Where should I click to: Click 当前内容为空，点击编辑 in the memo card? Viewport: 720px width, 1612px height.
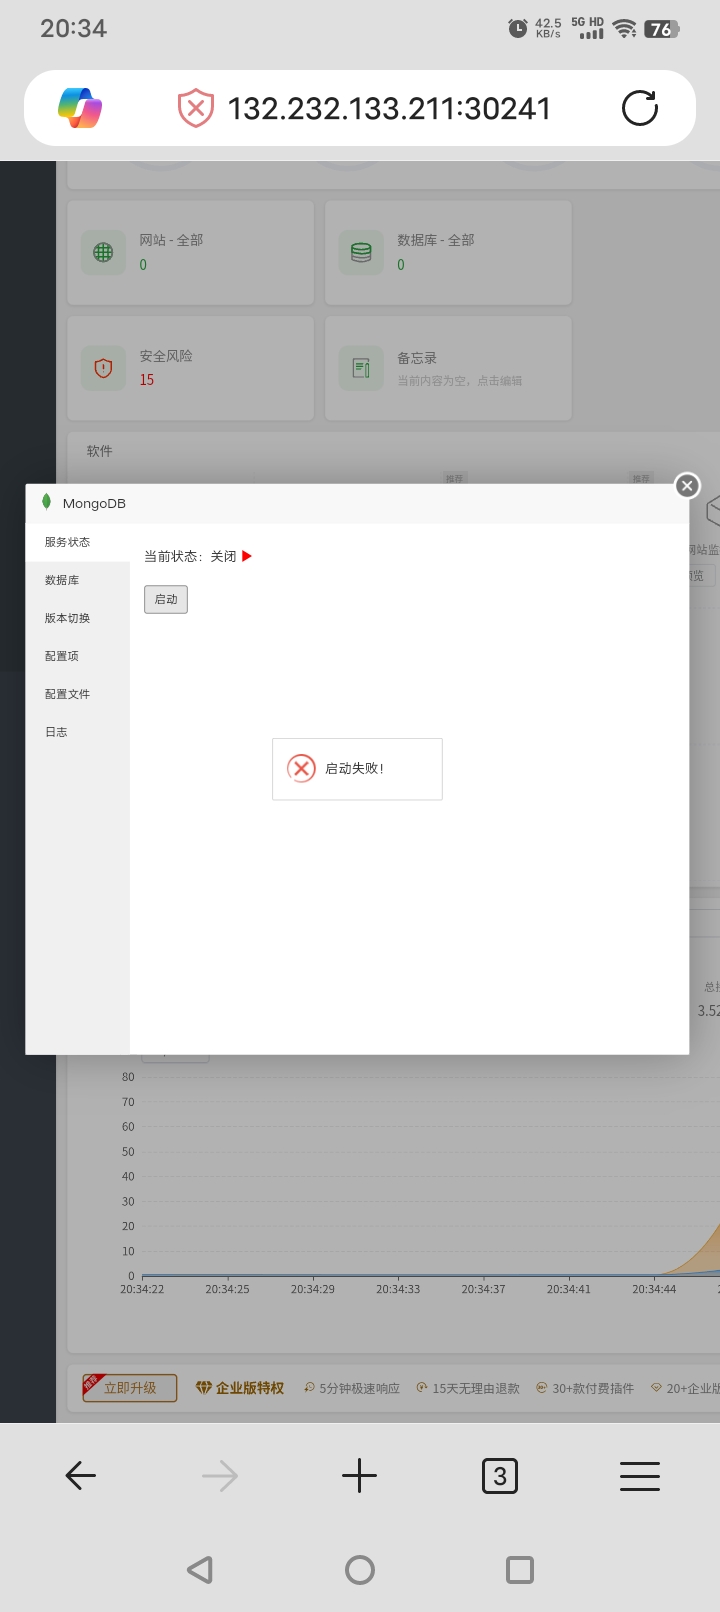tap(459, 381)
